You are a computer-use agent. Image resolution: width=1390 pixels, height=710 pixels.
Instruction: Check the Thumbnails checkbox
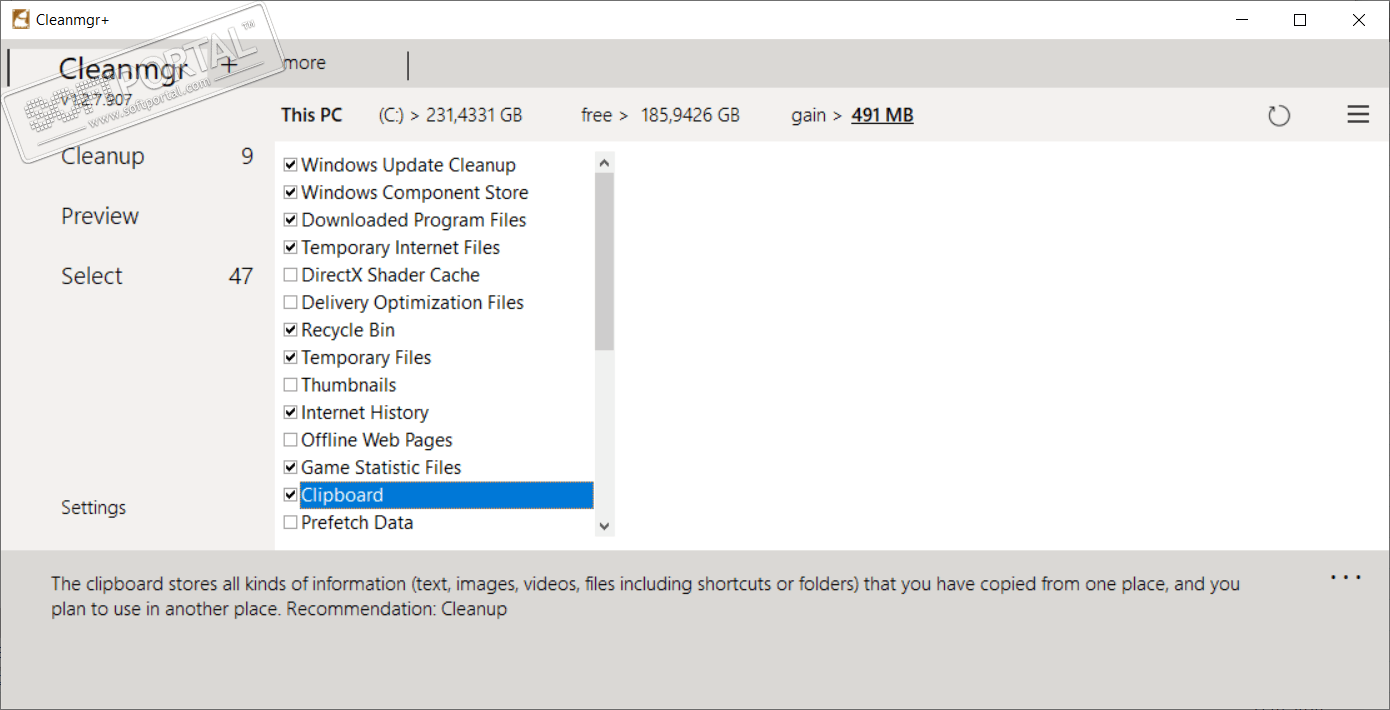(291, 385)
